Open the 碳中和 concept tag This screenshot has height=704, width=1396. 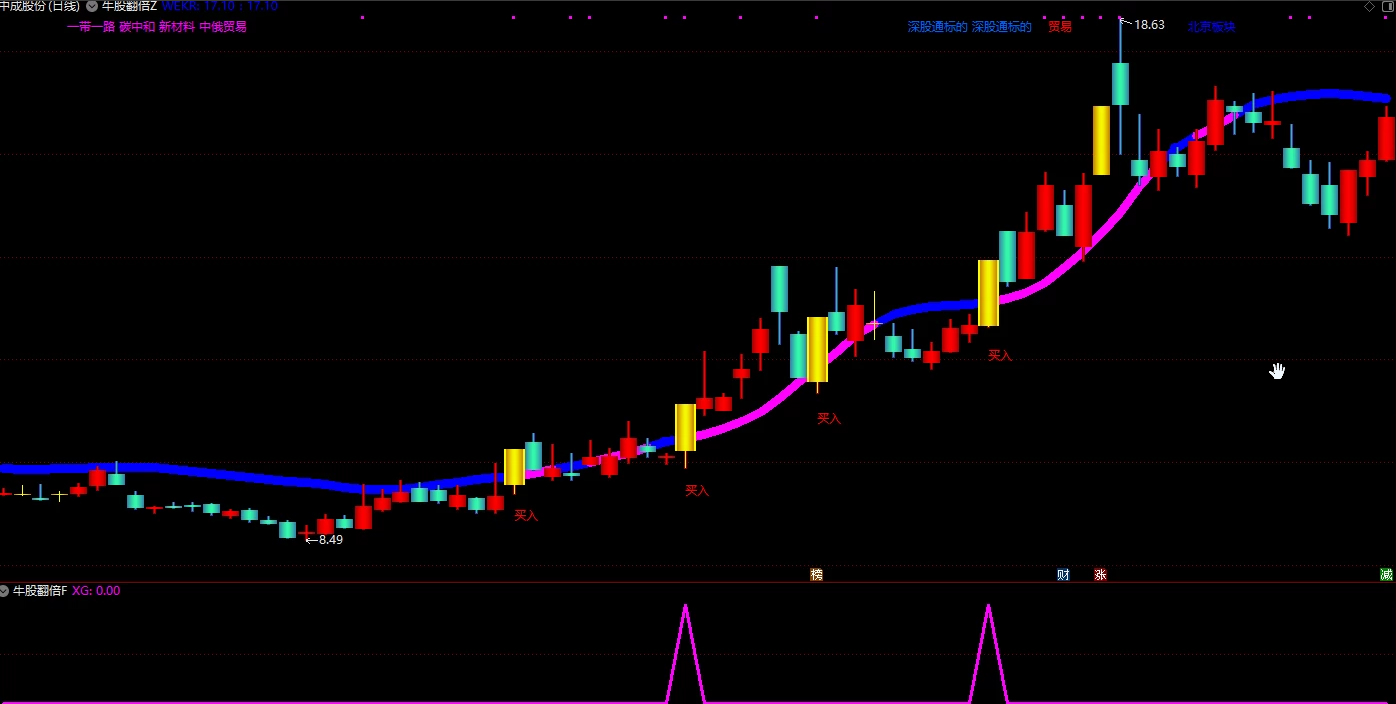(x=137, y=27)
